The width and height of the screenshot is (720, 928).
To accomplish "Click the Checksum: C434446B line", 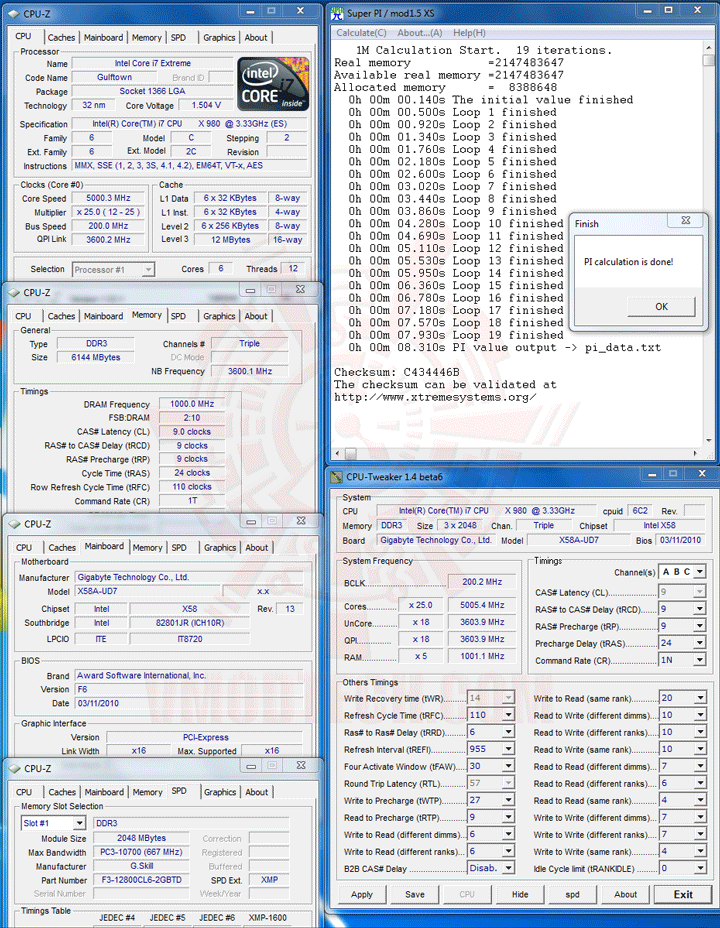I will 396,372.
